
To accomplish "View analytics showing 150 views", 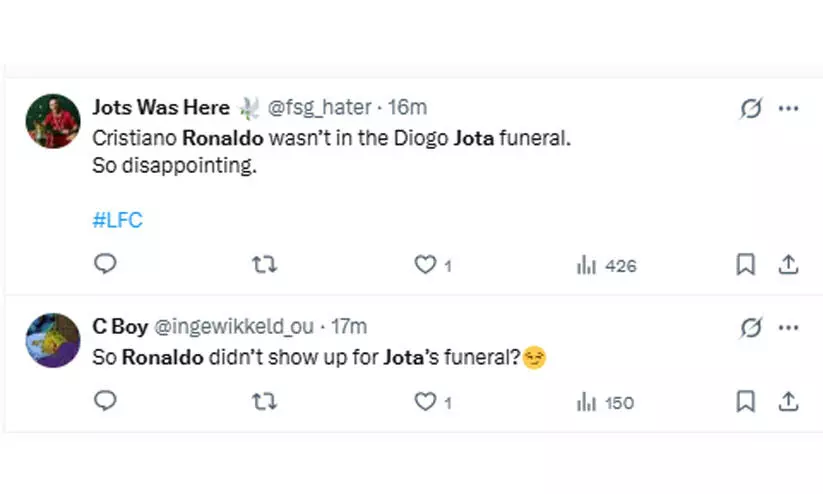I will [x=606, y=402].
